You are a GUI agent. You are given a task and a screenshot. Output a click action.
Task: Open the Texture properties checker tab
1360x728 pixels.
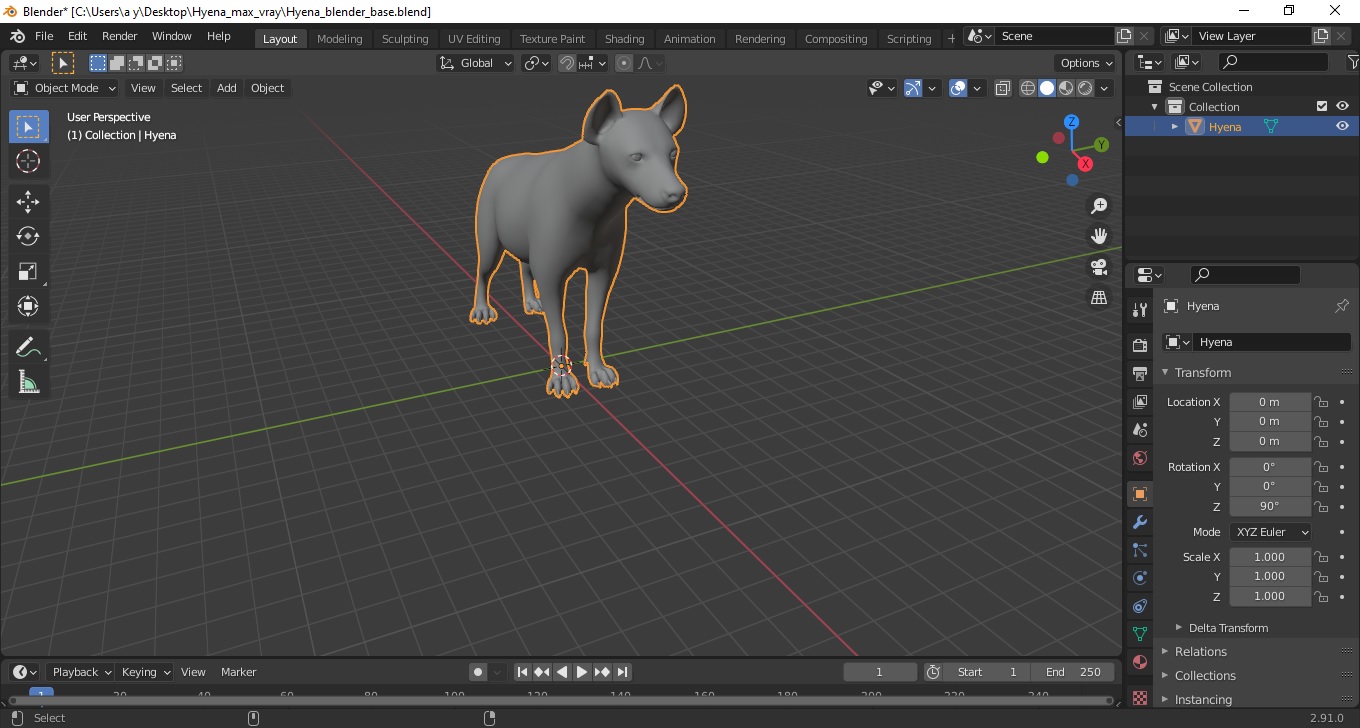1140,696
